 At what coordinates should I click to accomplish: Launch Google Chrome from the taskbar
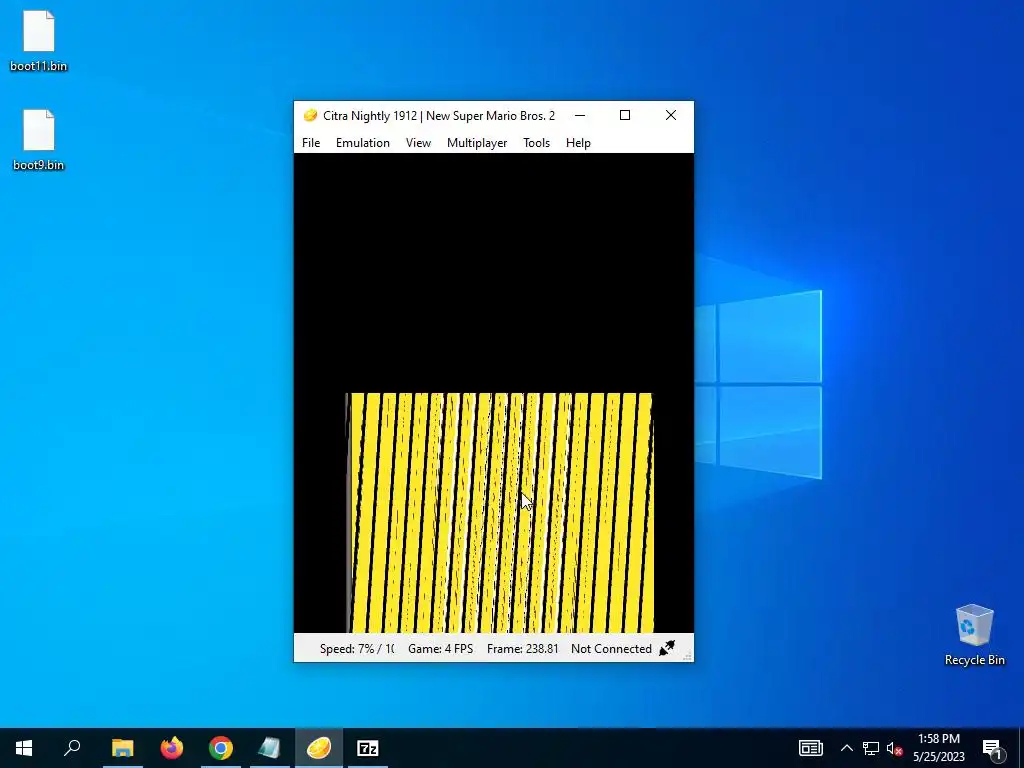pos(221,748)
